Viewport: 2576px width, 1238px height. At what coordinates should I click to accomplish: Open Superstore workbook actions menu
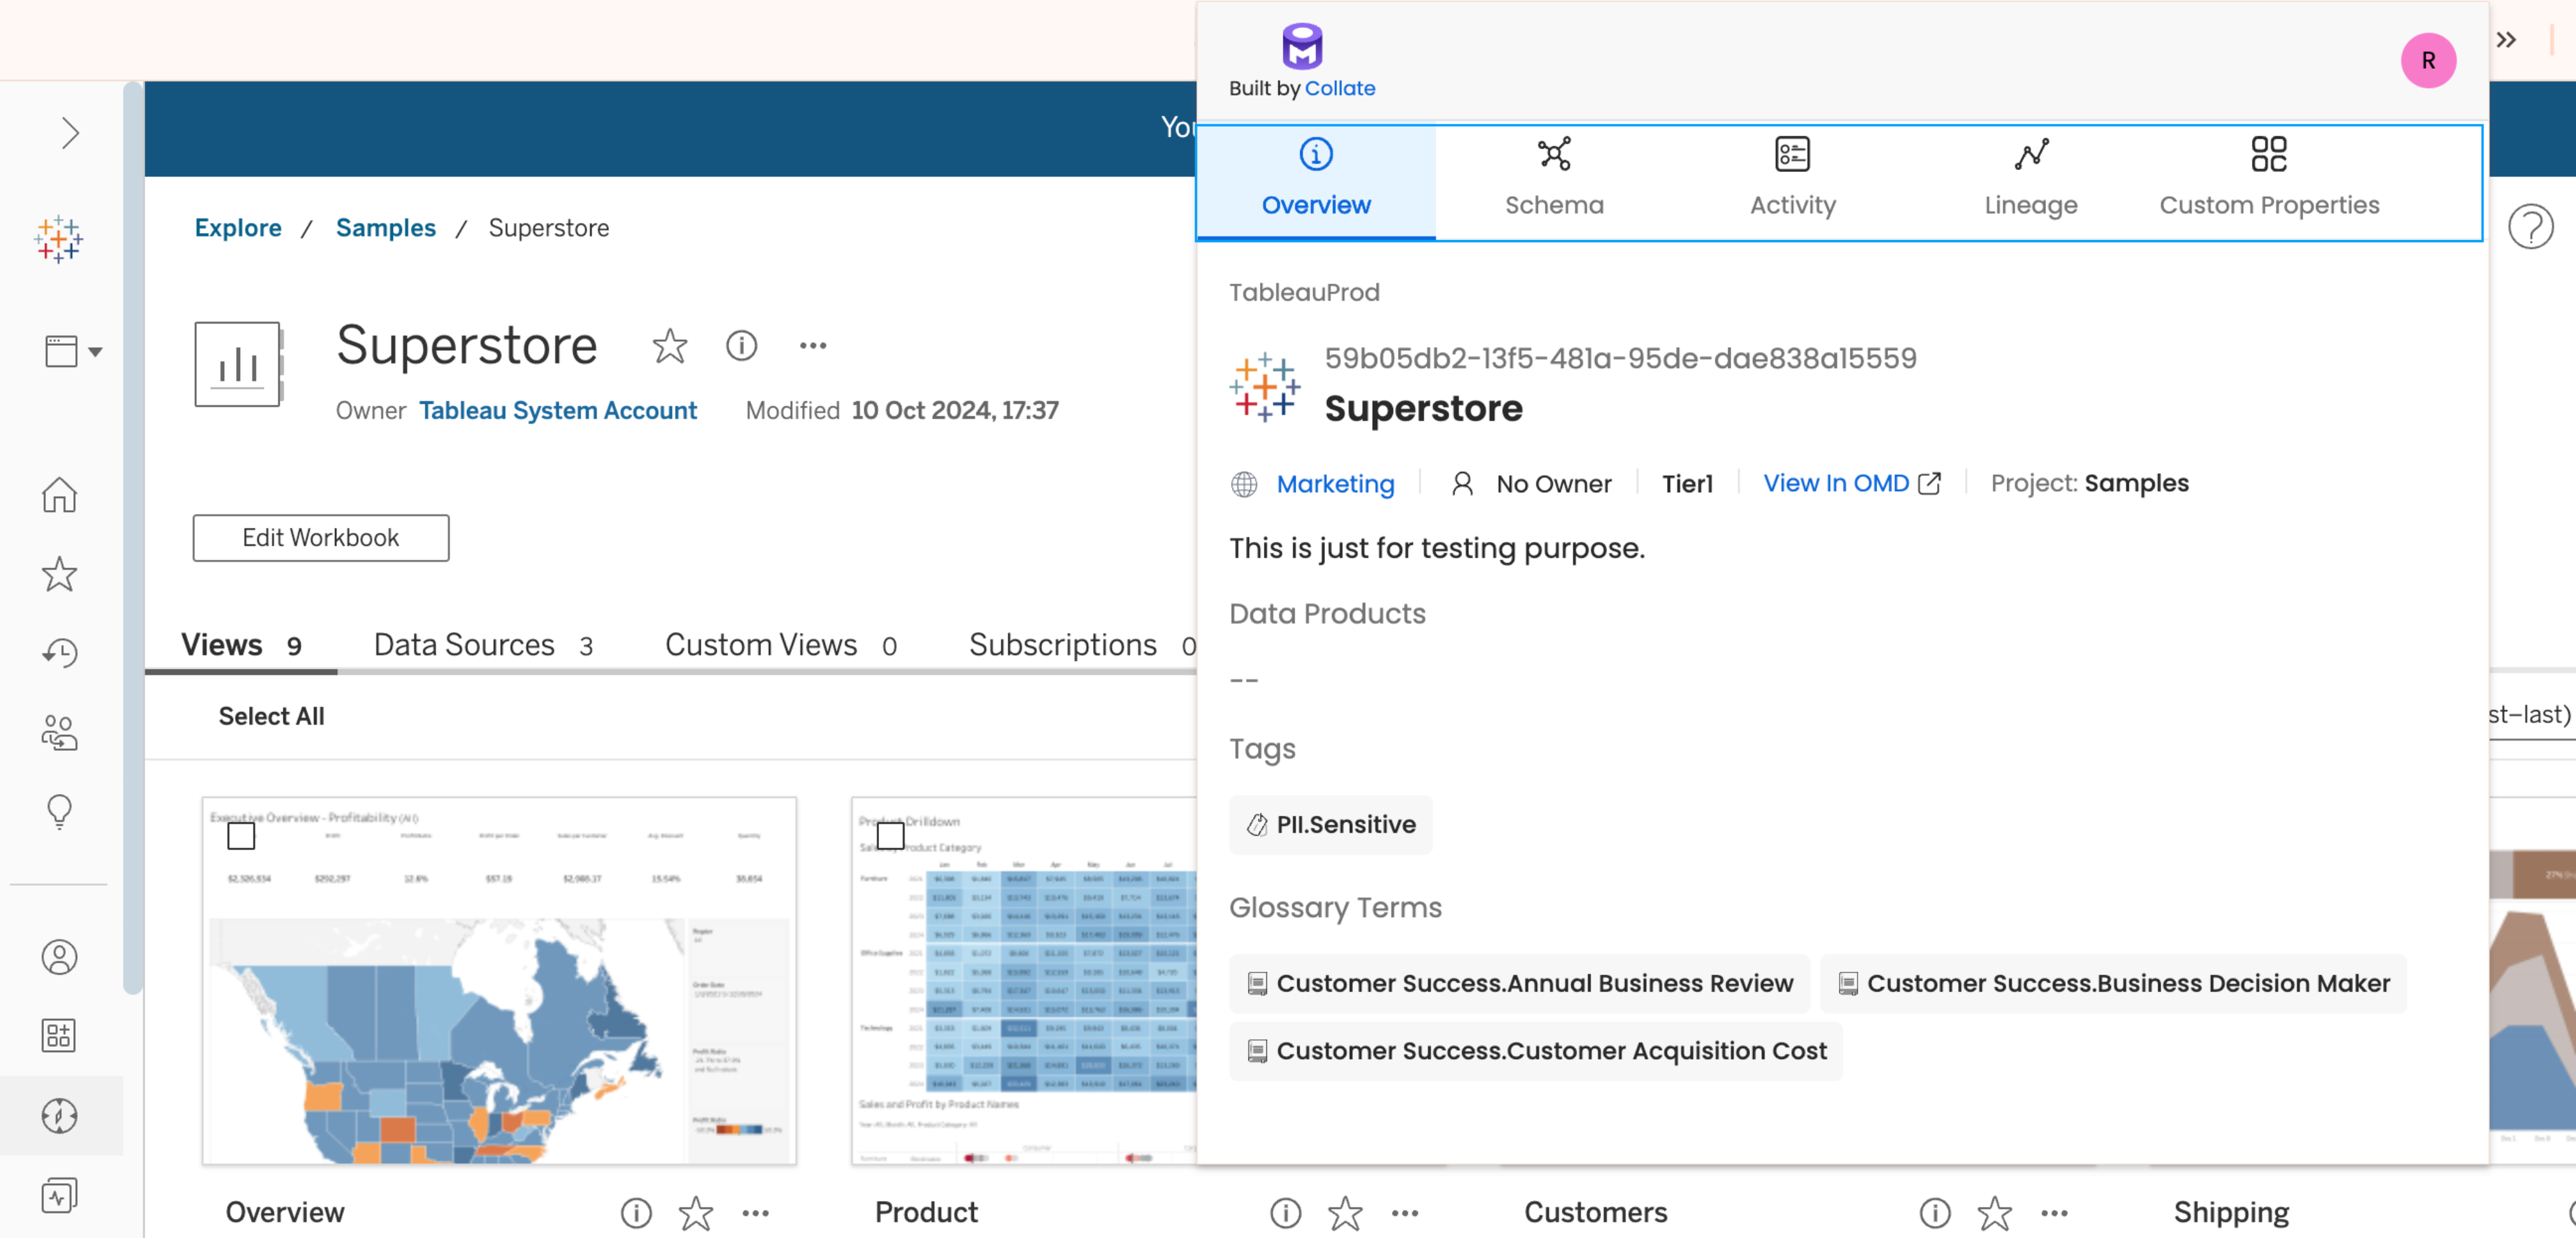point(813,346)
